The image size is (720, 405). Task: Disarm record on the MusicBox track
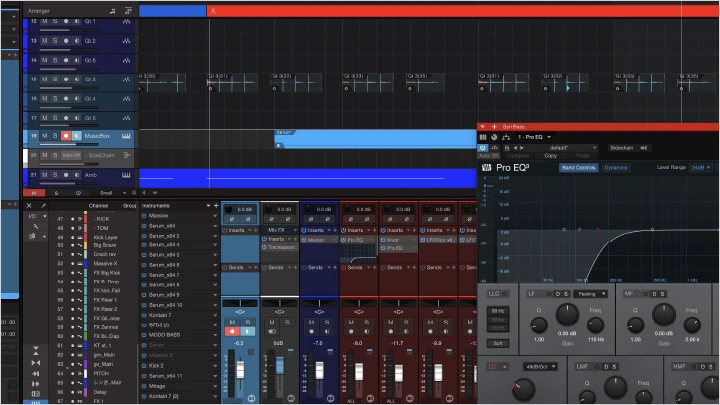[66, 136]
